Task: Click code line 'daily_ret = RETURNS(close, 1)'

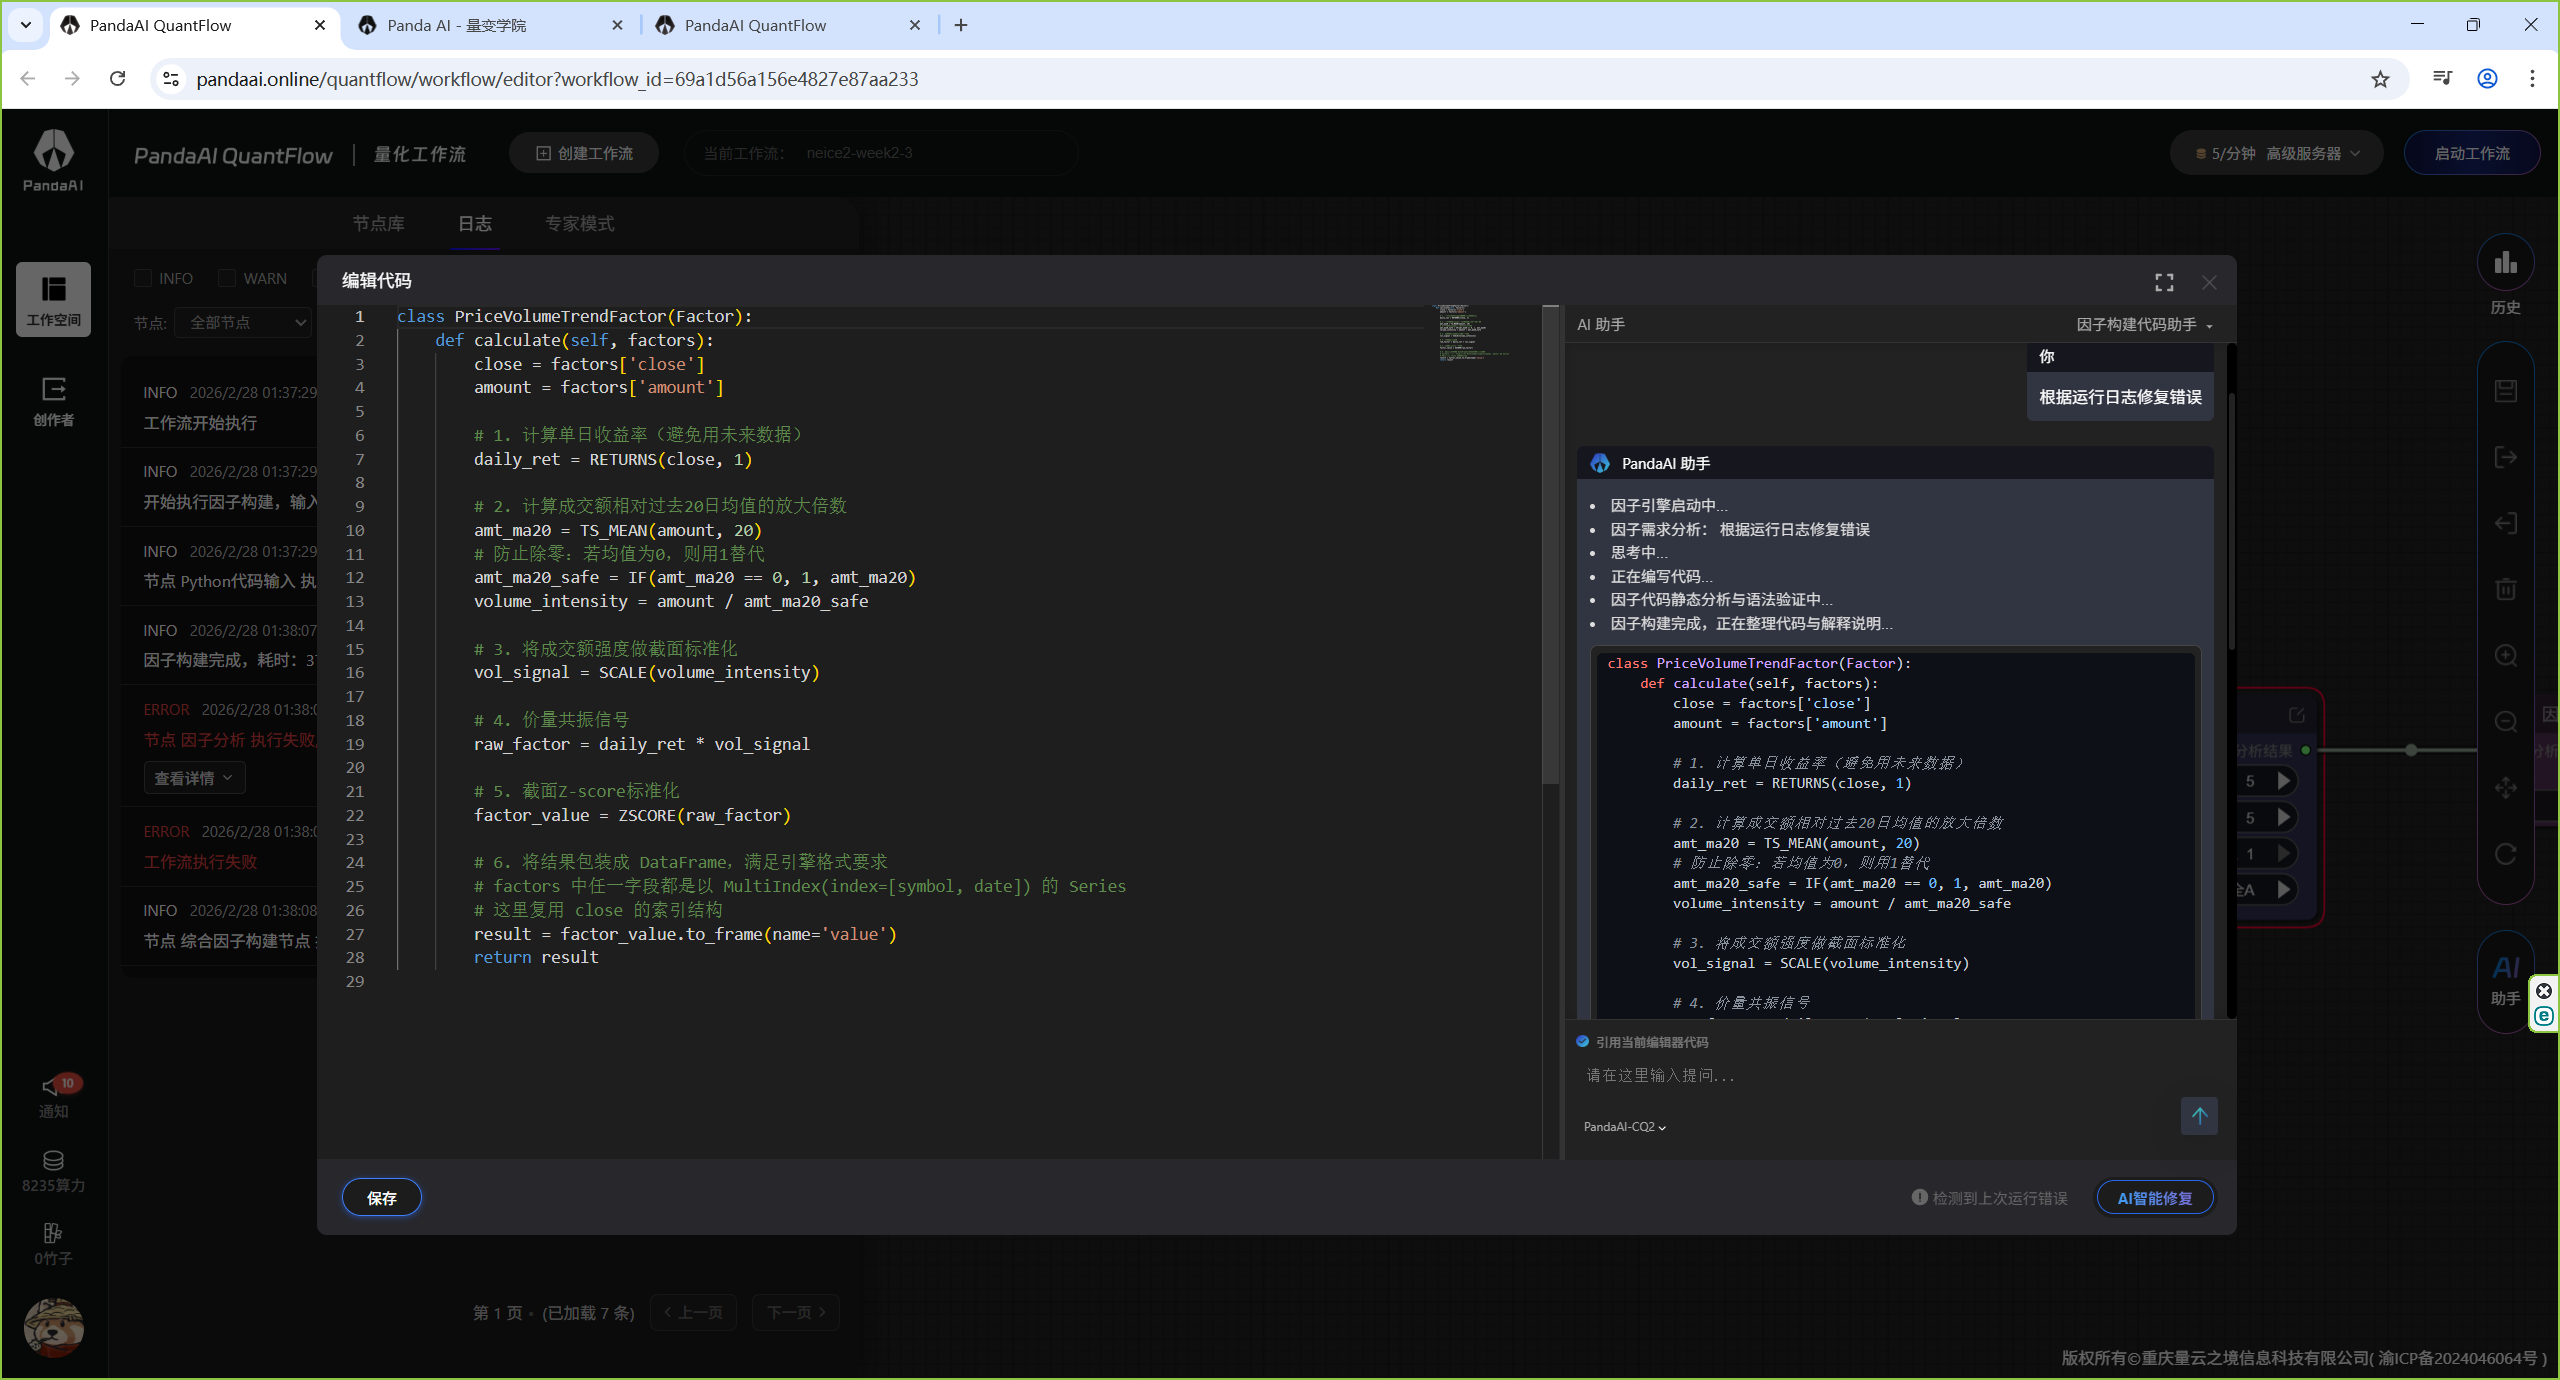Action: (x=613, y=459)
